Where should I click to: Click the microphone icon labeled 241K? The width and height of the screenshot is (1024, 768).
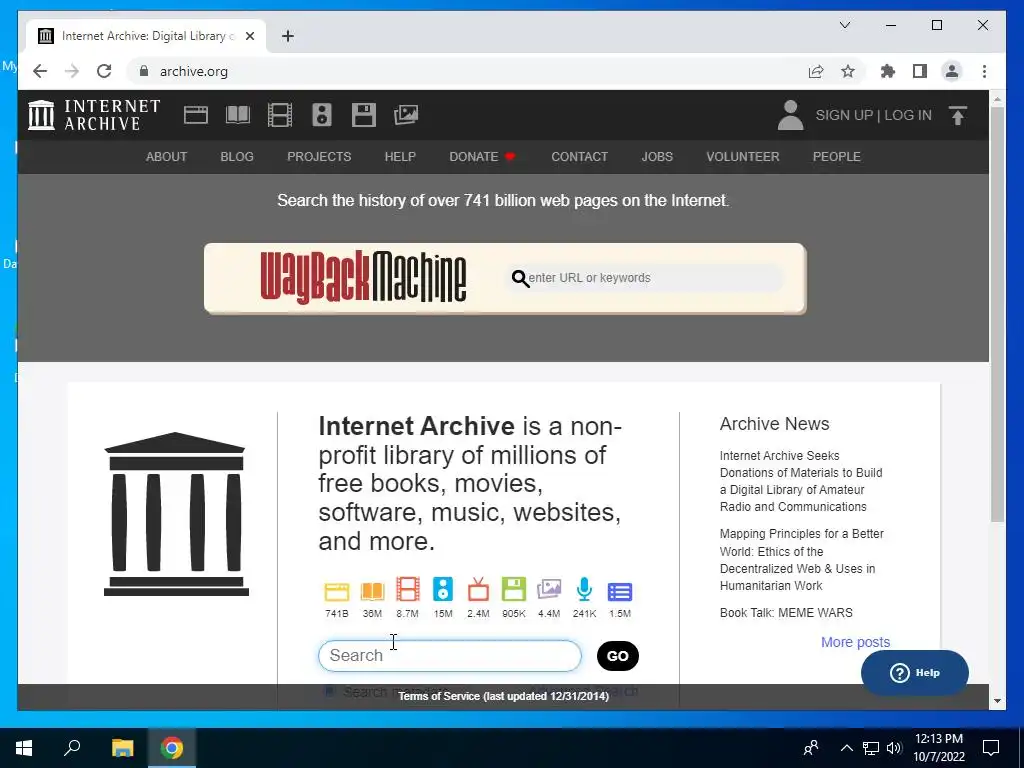[x=584, y=589]
